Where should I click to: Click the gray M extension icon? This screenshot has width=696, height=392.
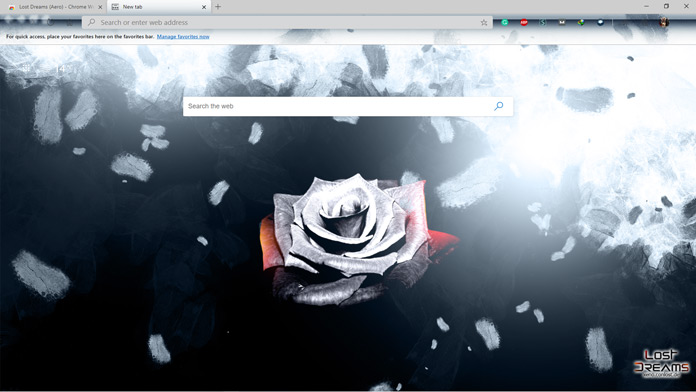click(562, 22)
